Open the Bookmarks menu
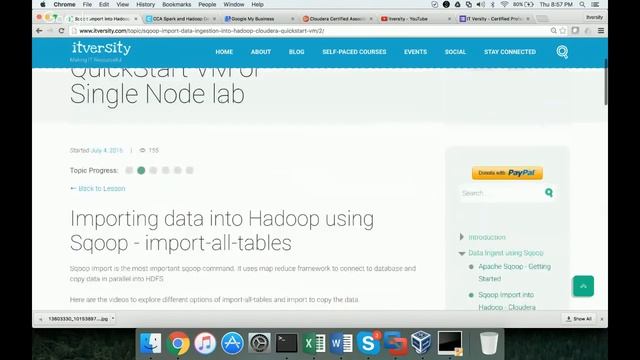Screen dimensions: 640x360 click(176, 4)
